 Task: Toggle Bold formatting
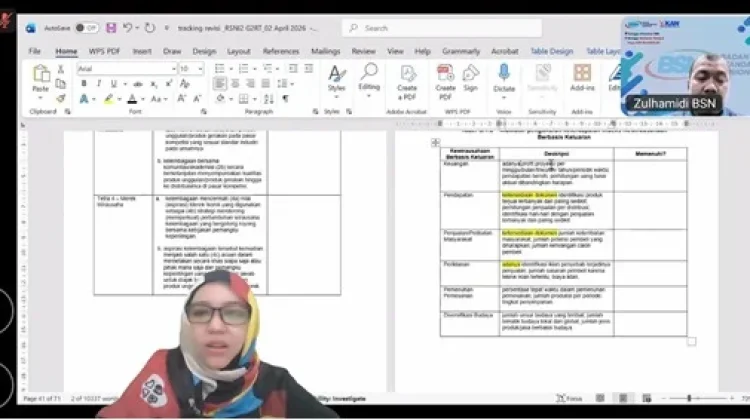click(84, 84)
